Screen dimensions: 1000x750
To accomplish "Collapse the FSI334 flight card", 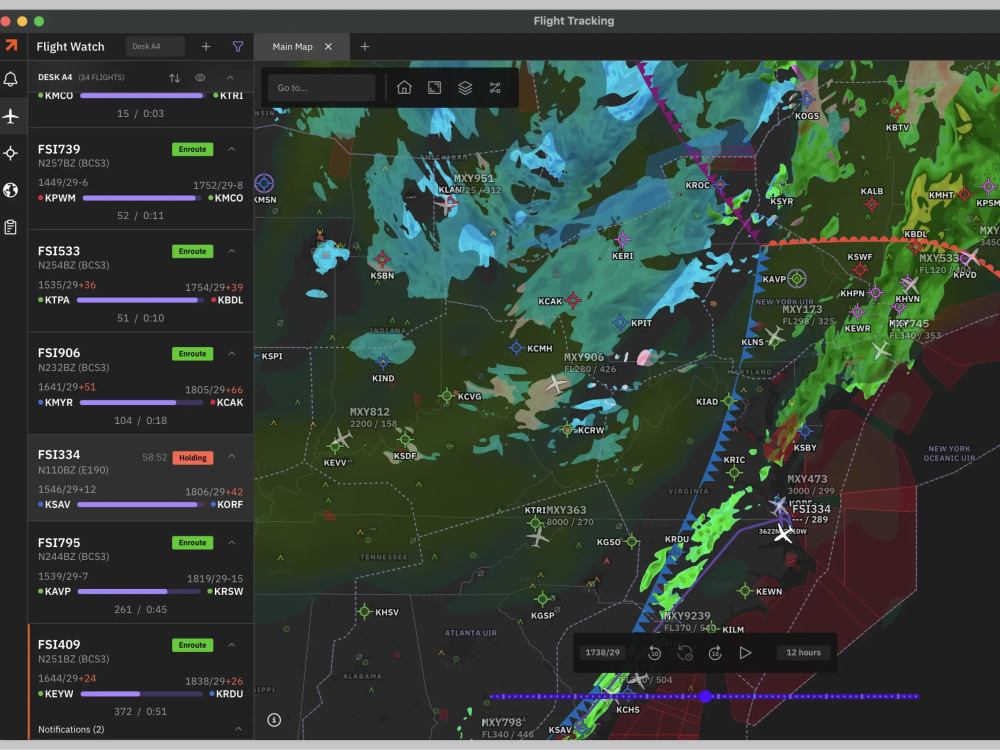I will 232,457.
